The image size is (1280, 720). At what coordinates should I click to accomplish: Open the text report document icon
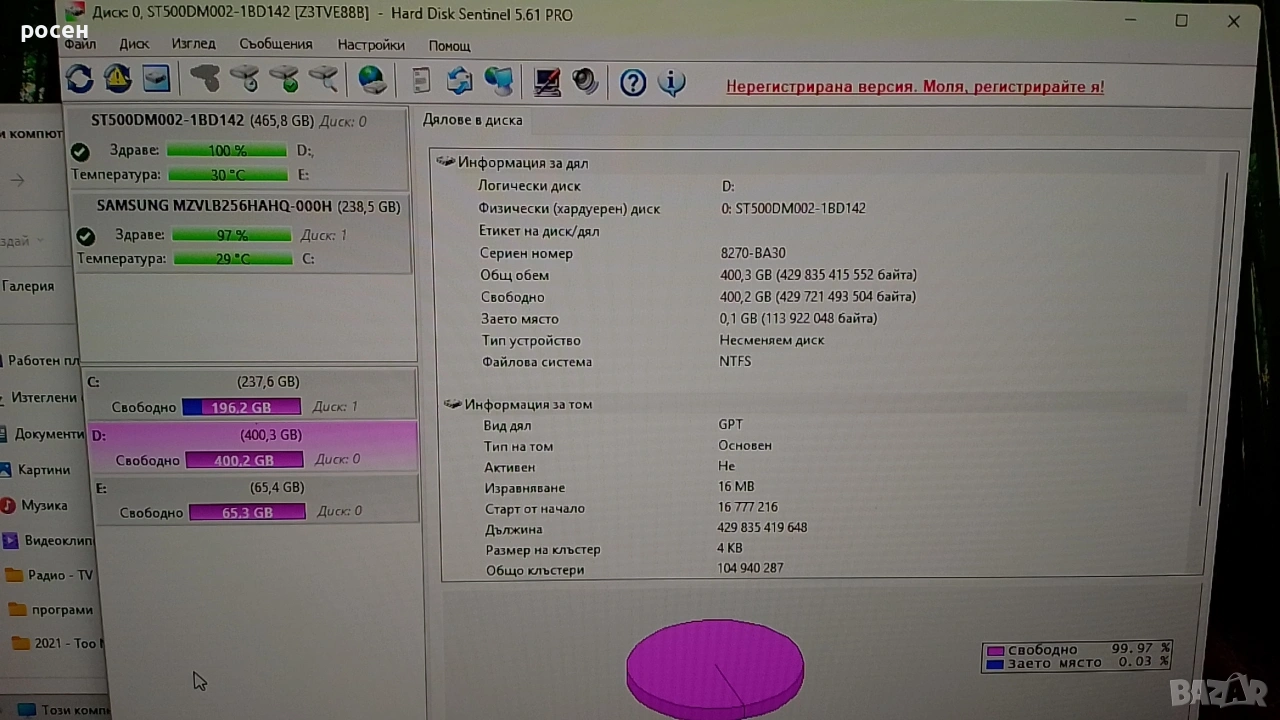[421, 80]
